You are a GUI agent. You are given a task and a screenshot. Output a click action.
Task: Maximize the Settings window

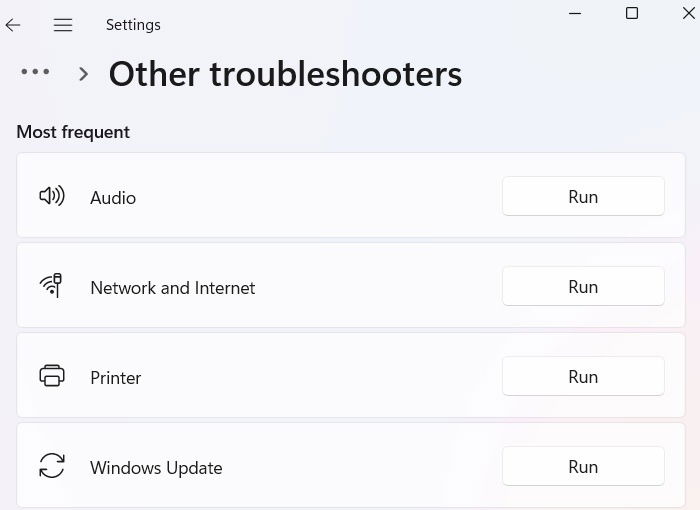pos(632,13)
